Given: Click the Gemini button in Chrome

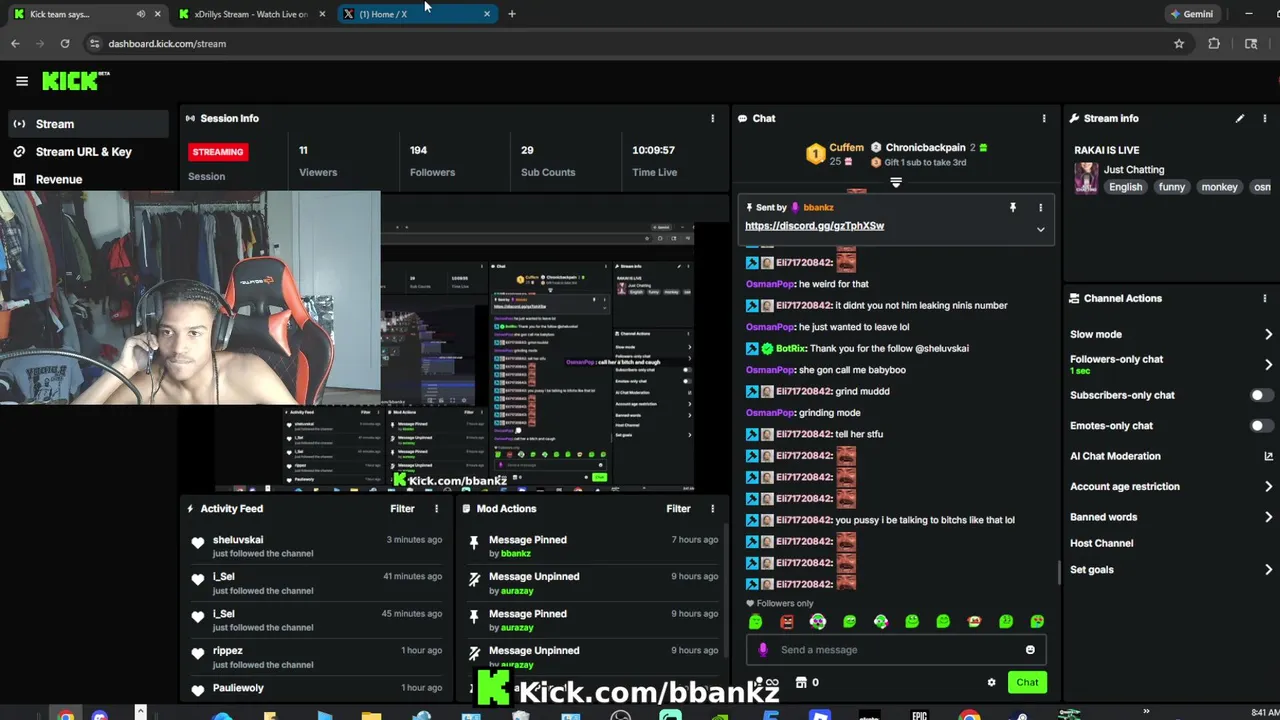Looking at the screenshot, I should pos(1192,14).
